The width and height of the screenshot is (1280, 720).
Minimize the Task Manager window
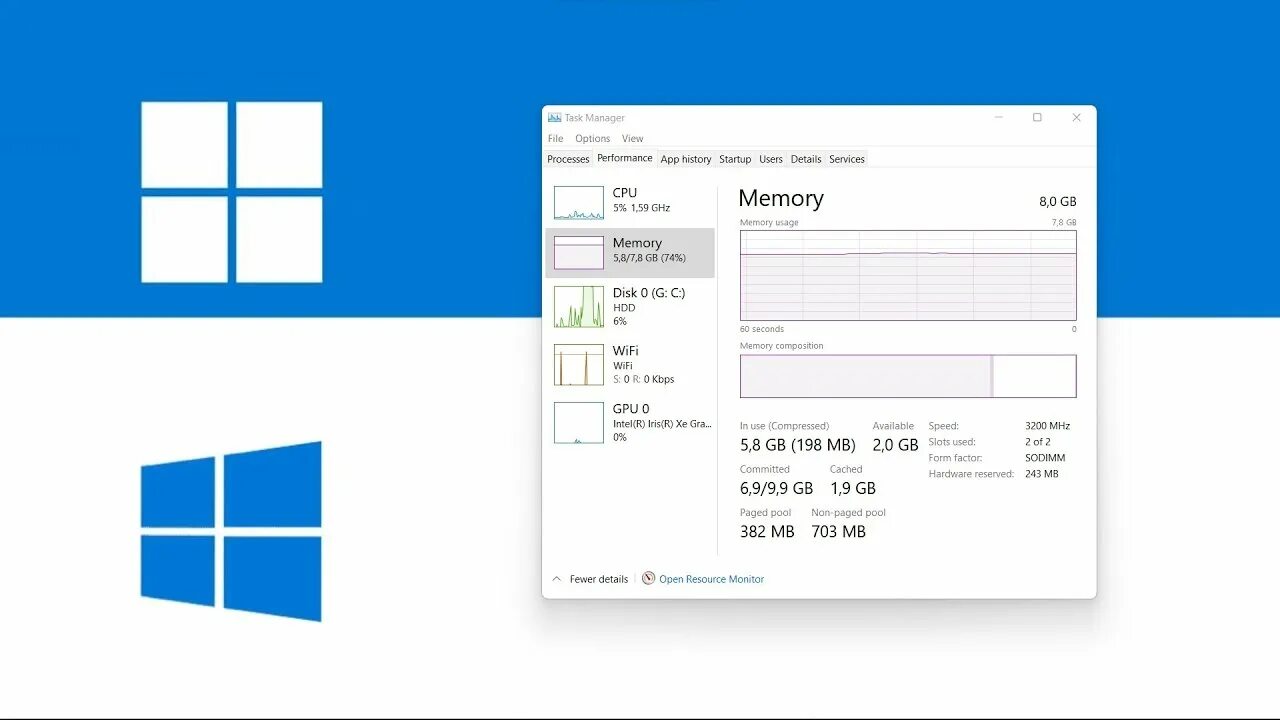tap(998, 117)
